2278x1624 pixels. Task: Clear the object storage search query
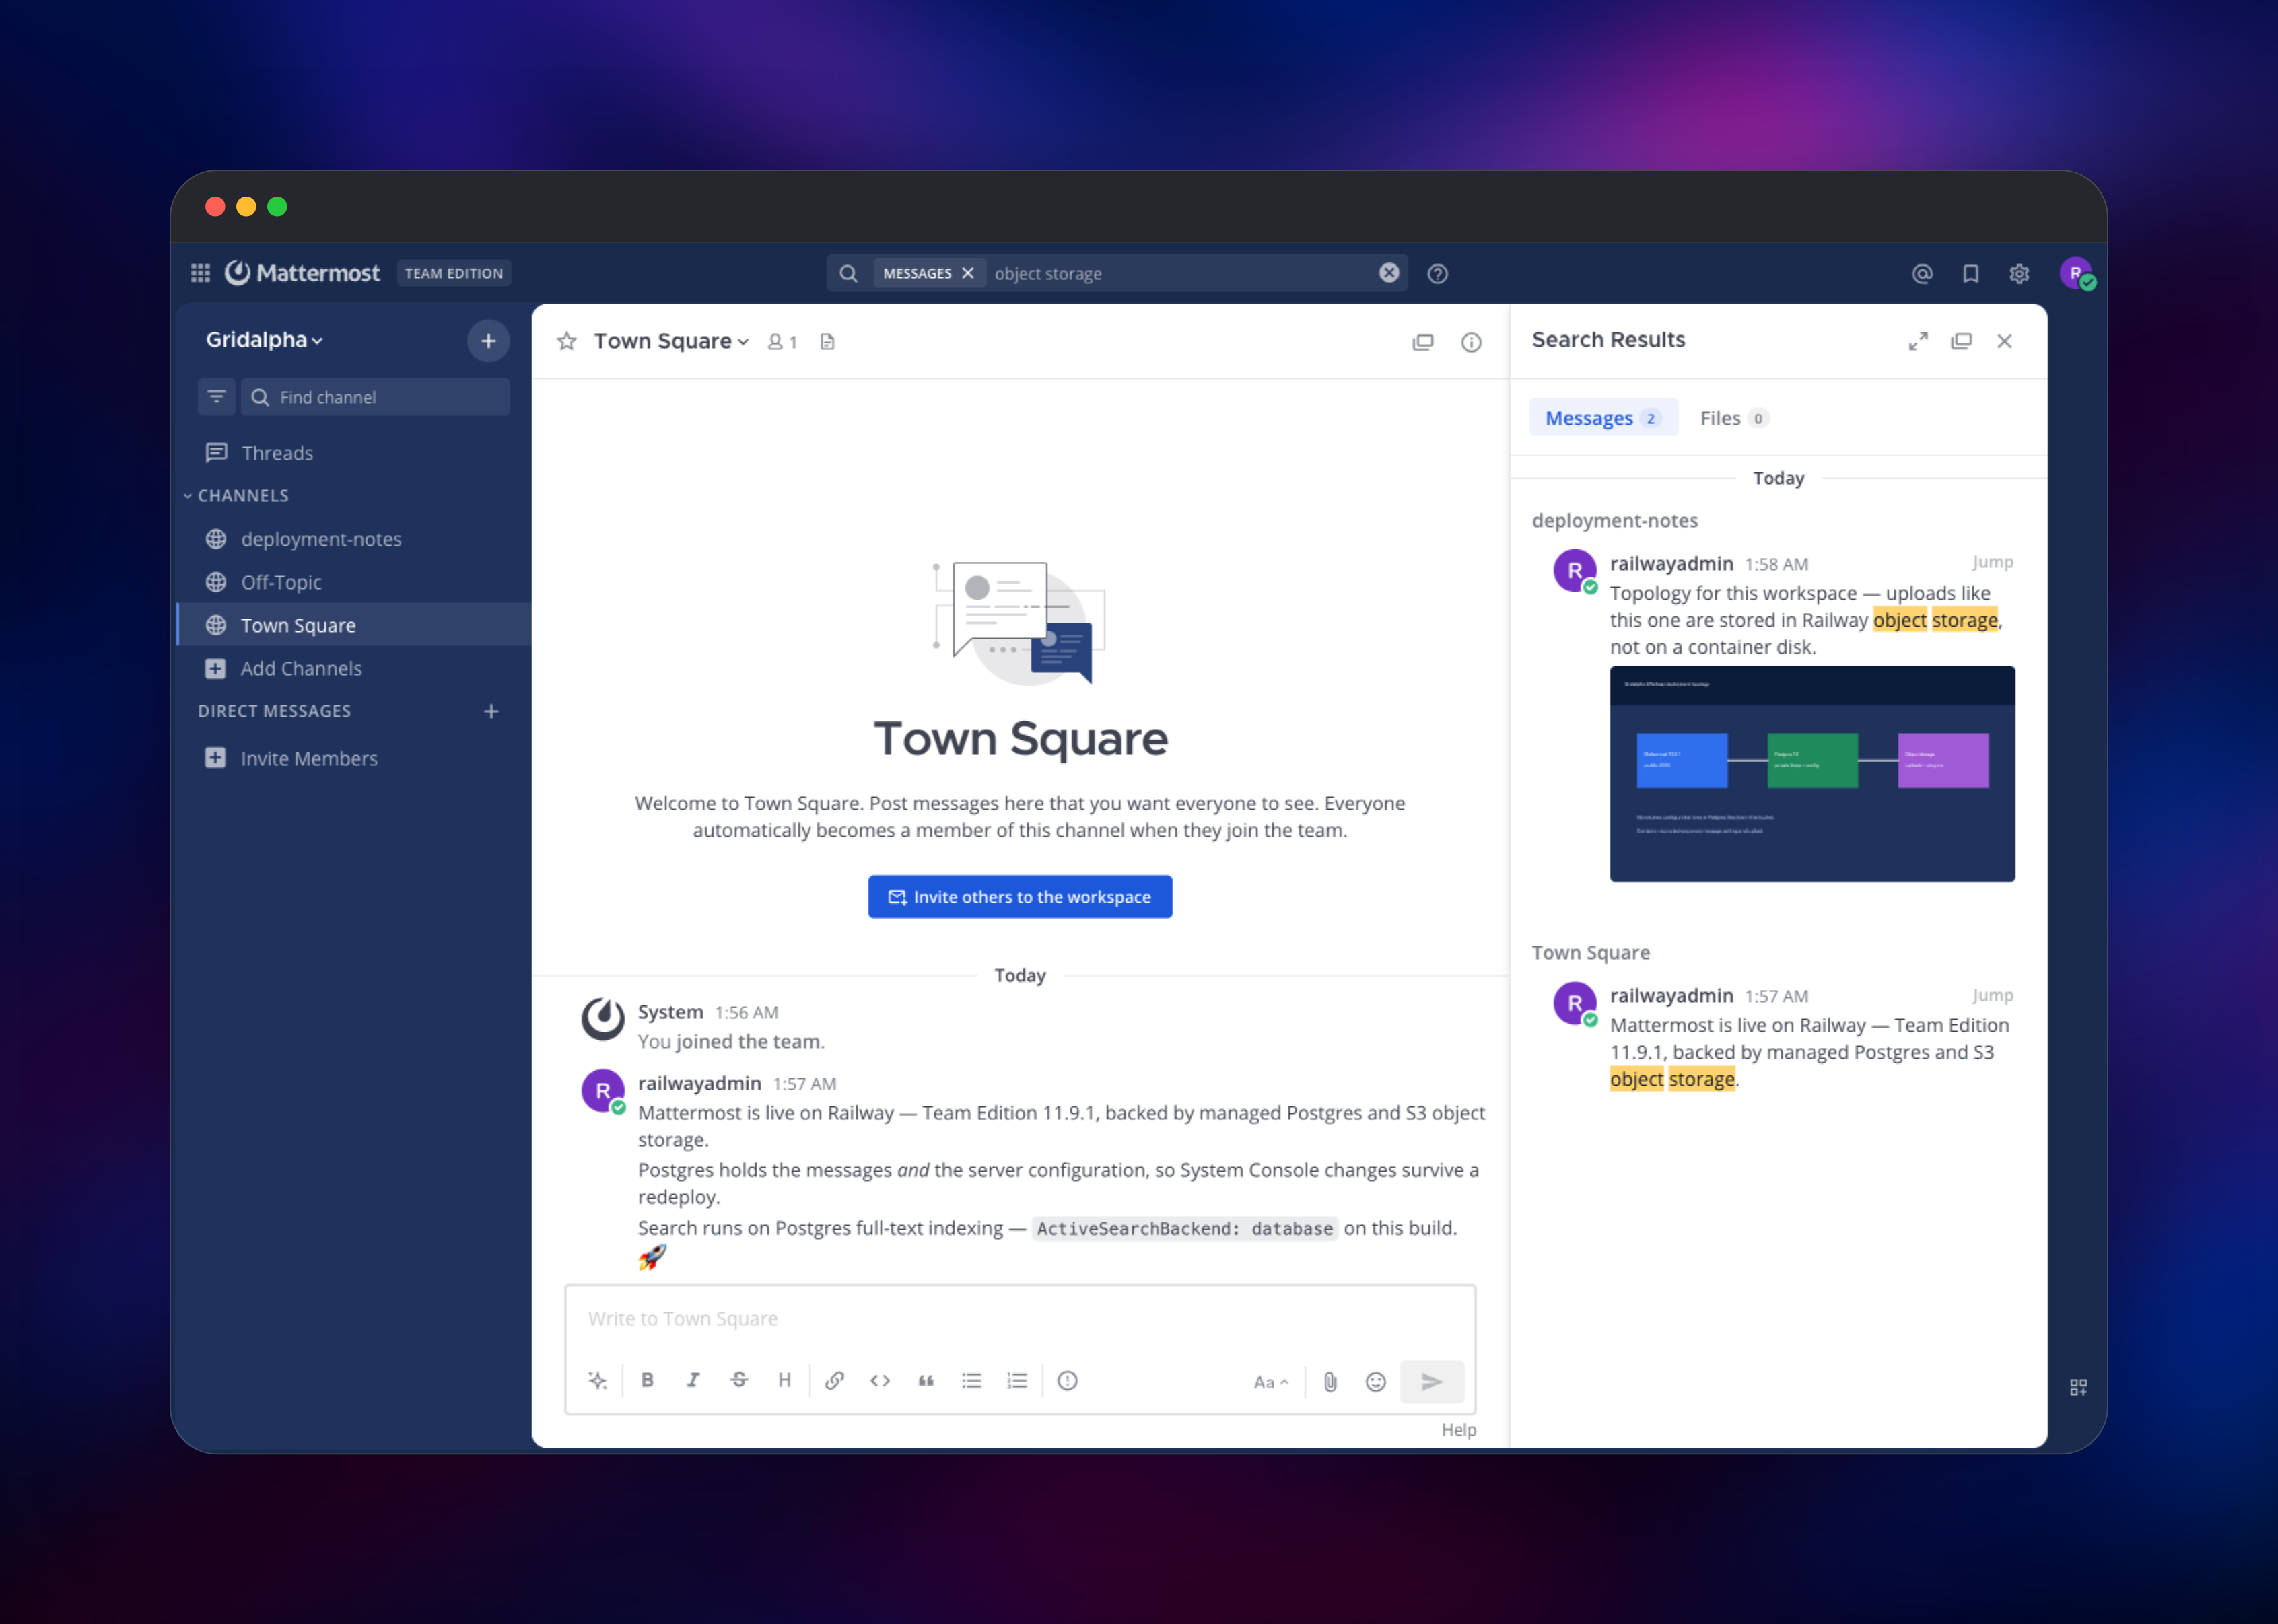pos(1389,273)
